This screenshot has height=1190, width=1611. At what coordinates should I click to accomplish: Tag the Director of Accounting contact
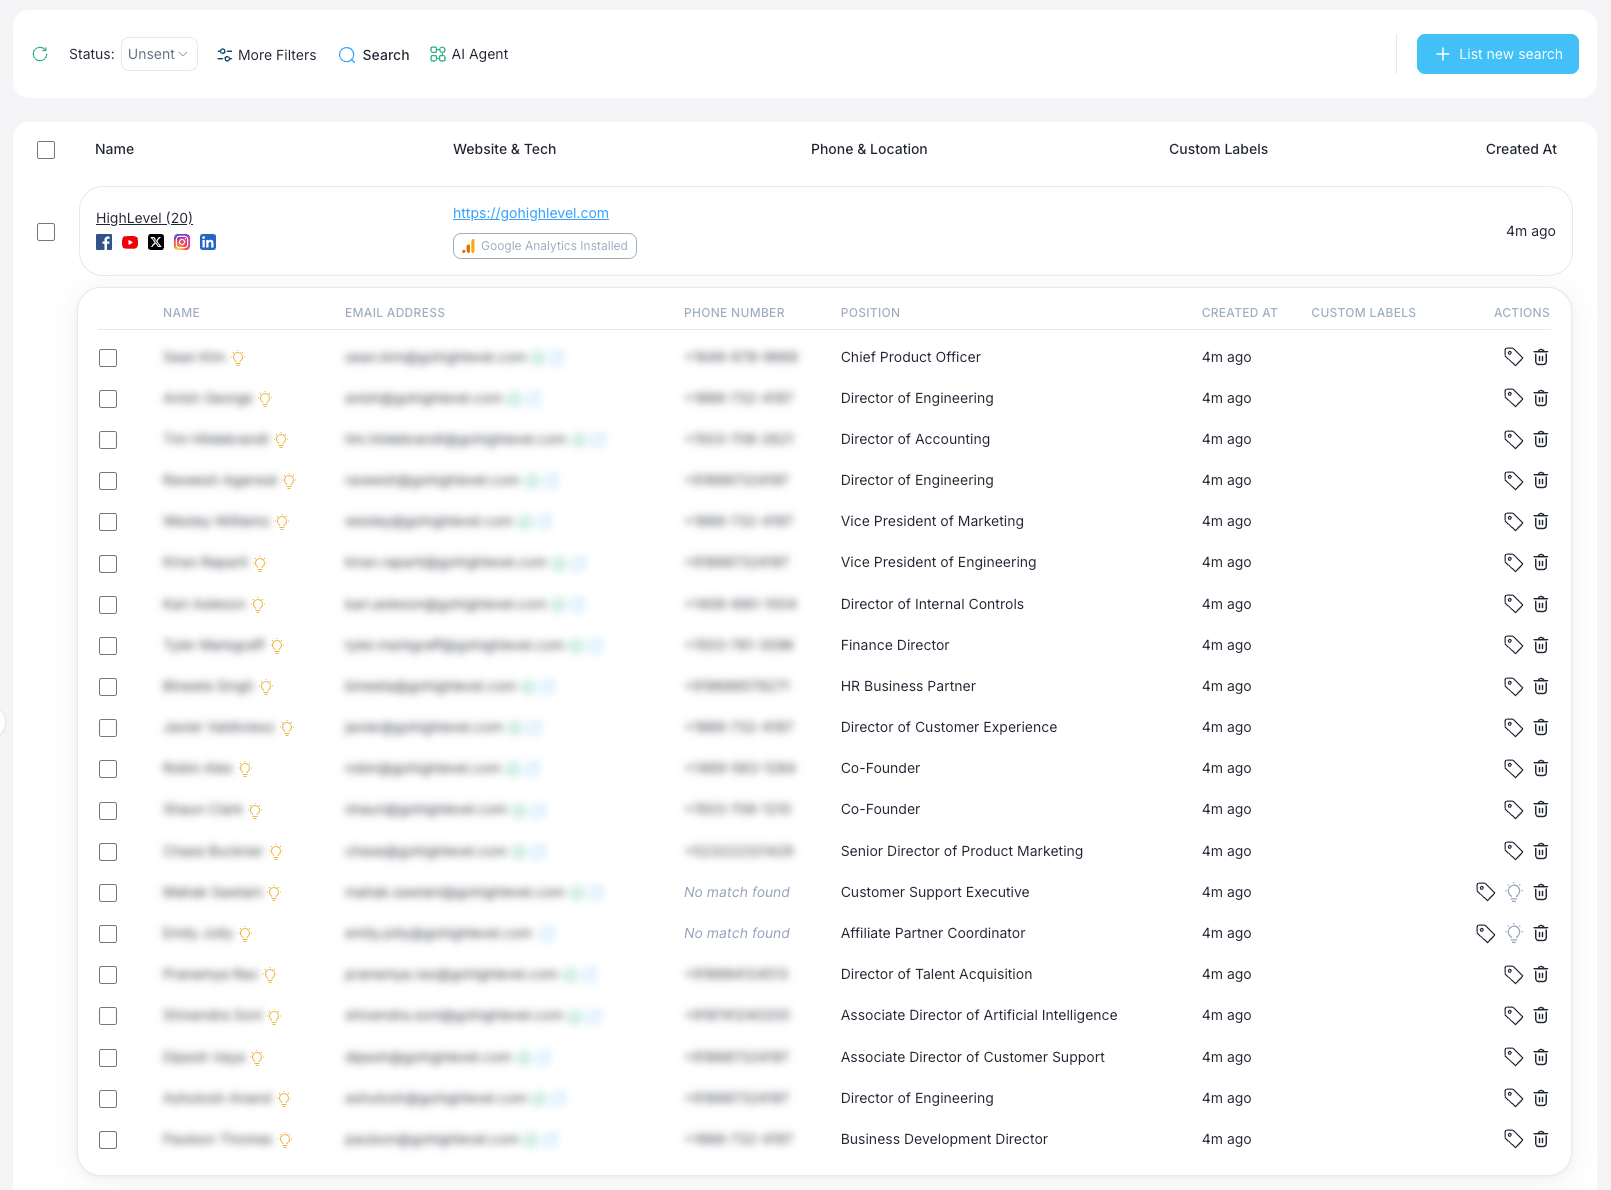point(1514,439)
